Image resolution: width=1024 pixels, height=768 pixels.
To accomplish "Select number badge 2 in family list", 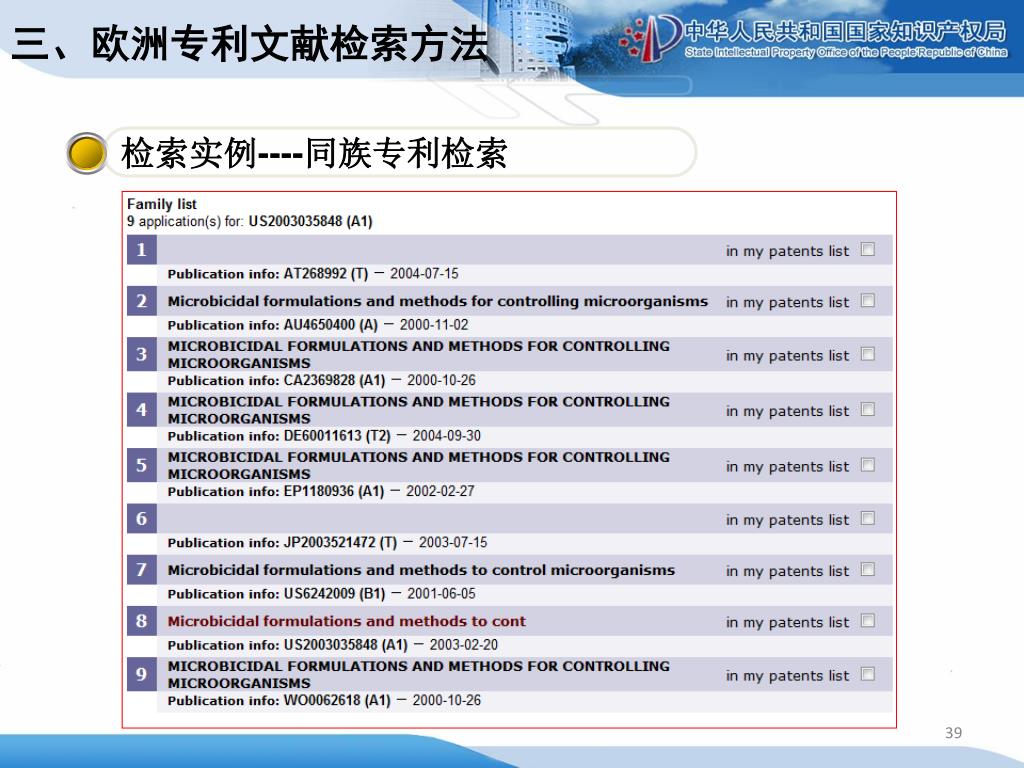I will [142, 301].
